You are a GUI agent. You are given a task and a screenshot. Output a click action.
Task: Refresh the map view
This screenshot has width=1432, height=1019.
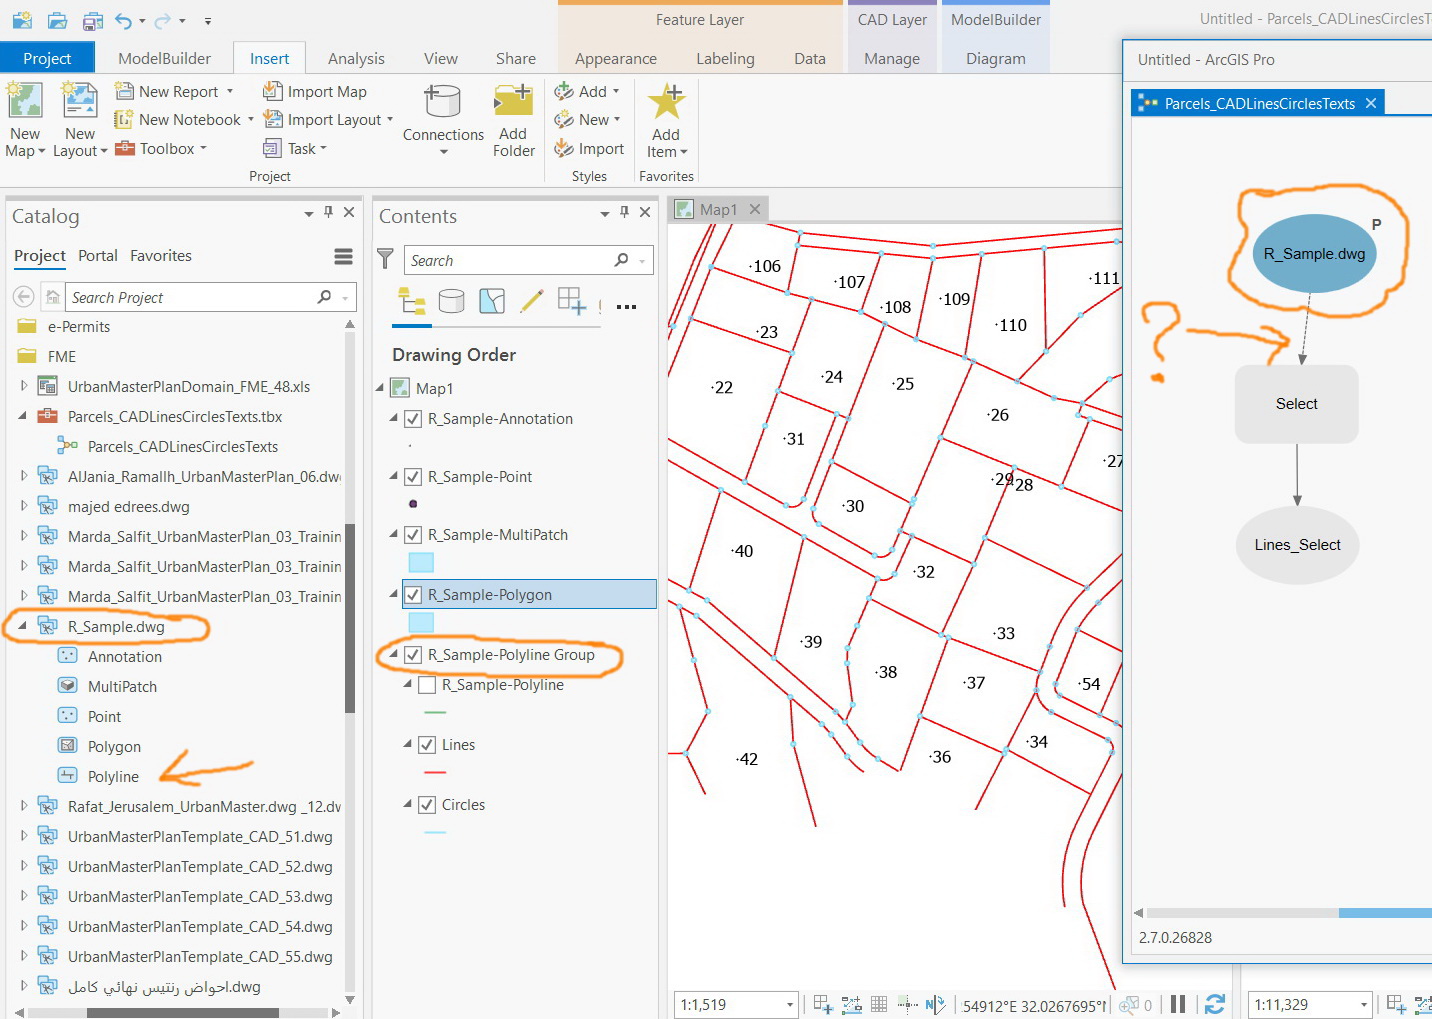pos(1215,1004)
